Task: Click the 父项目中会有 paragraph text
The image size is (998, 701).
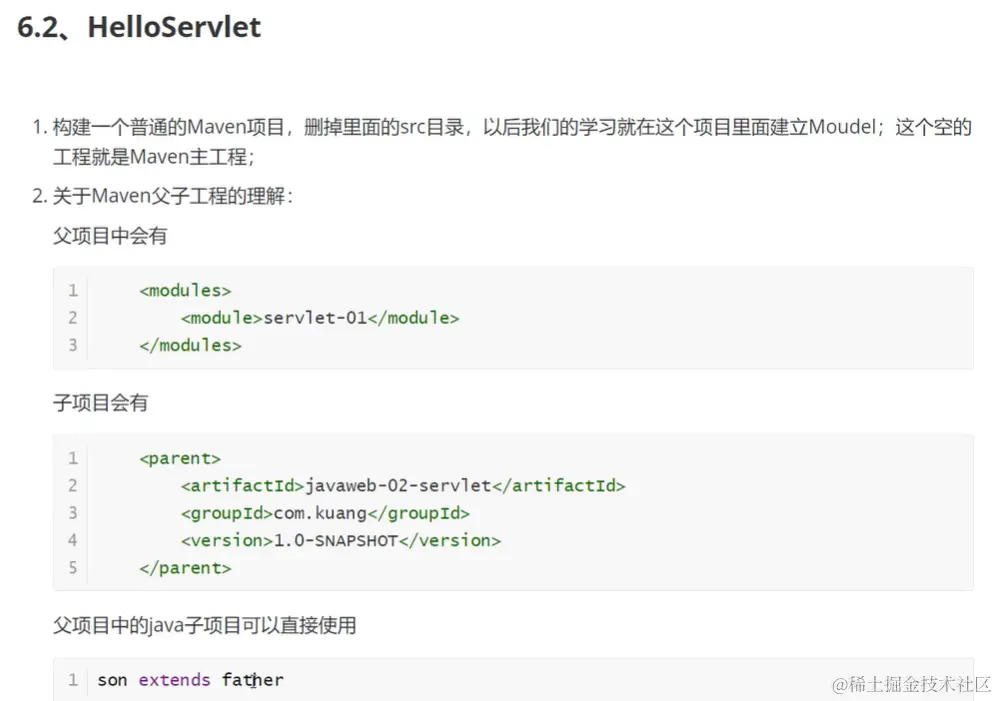Action: 110,236
